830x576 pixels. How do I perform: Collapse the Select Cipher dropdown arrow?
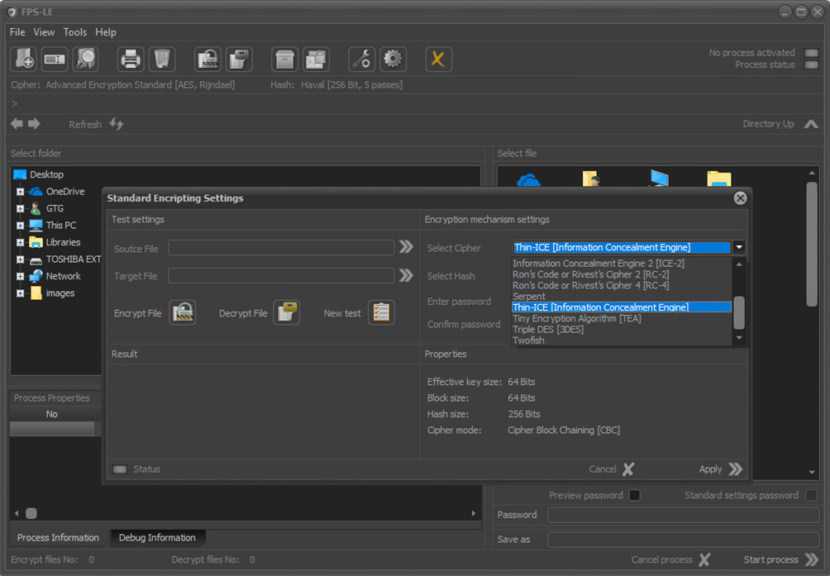point(739,247)
